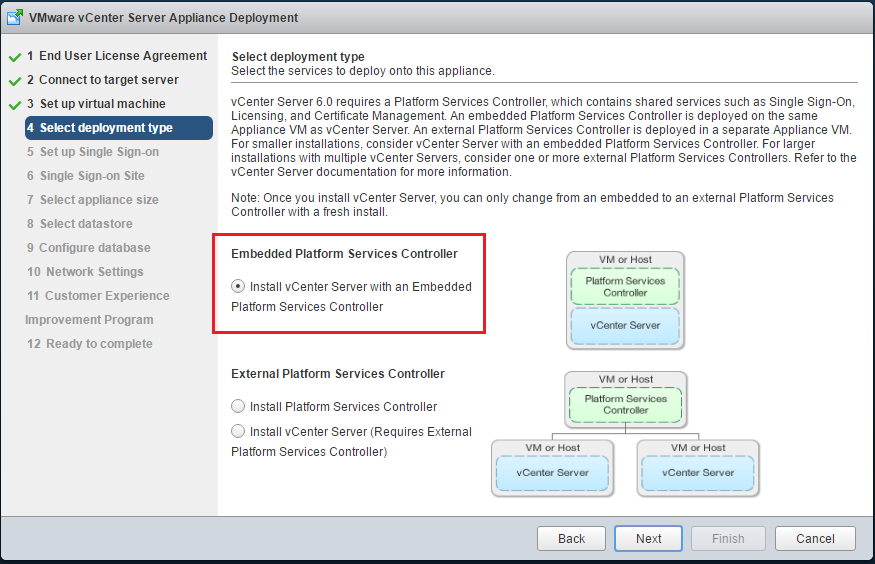Click step 5 Set up Single Sign-on
Image resolution: width=875 pixels, height=564 pixels.
(99, 152)
